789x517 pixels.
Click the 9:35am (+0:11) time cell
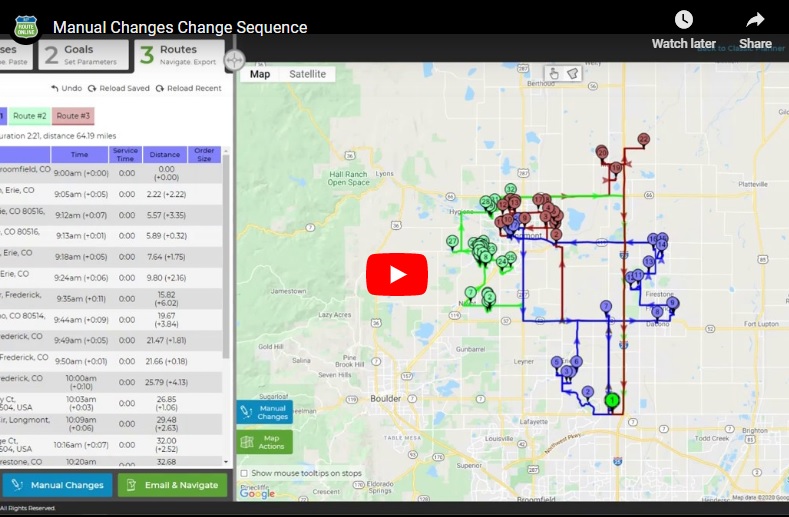pos(81,299)
